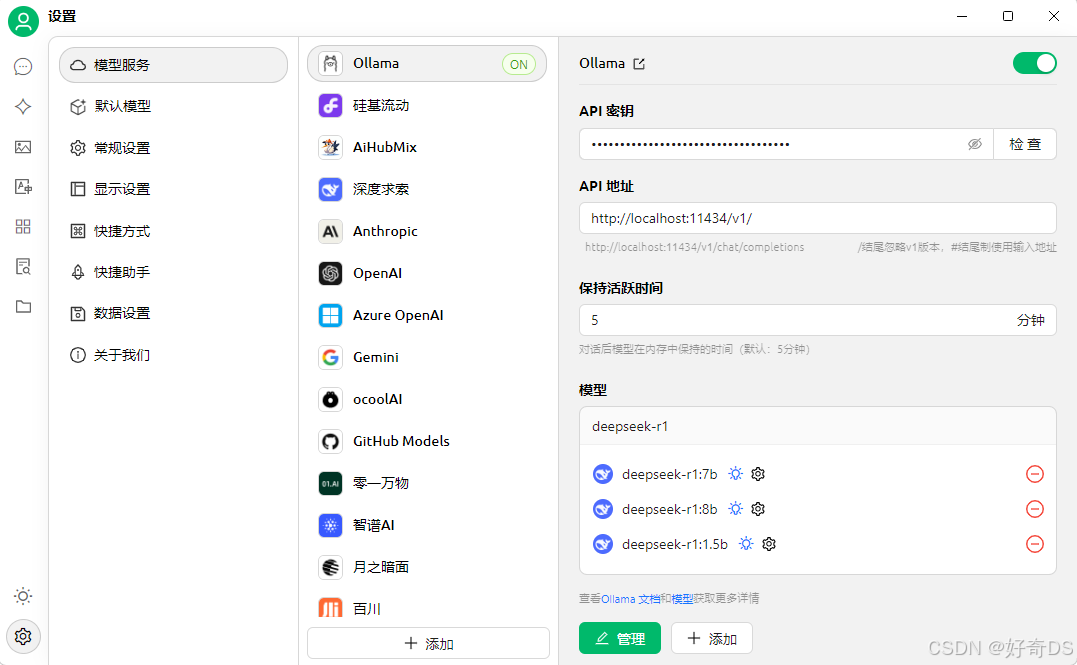Open the mini apps grid icon
1077x665 pixels.
[23, 227]
